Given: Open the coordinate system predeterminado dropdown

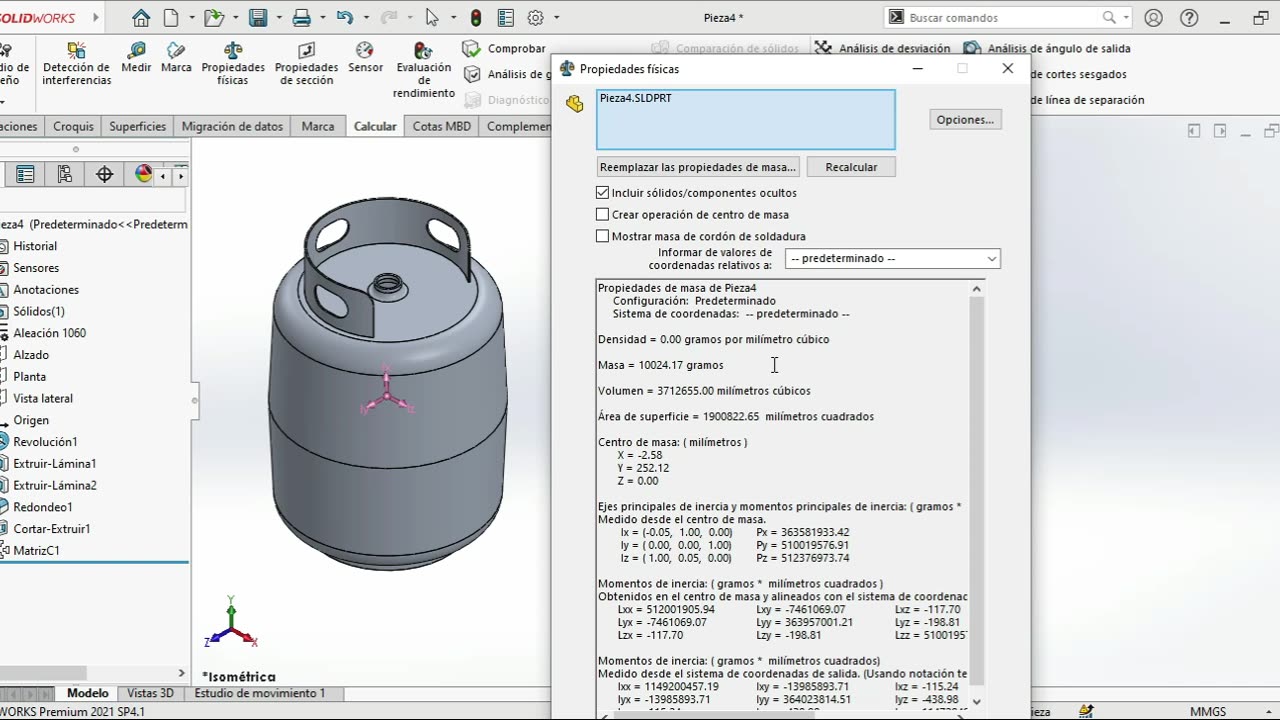Looking at the screenshot, I should 893,258.
